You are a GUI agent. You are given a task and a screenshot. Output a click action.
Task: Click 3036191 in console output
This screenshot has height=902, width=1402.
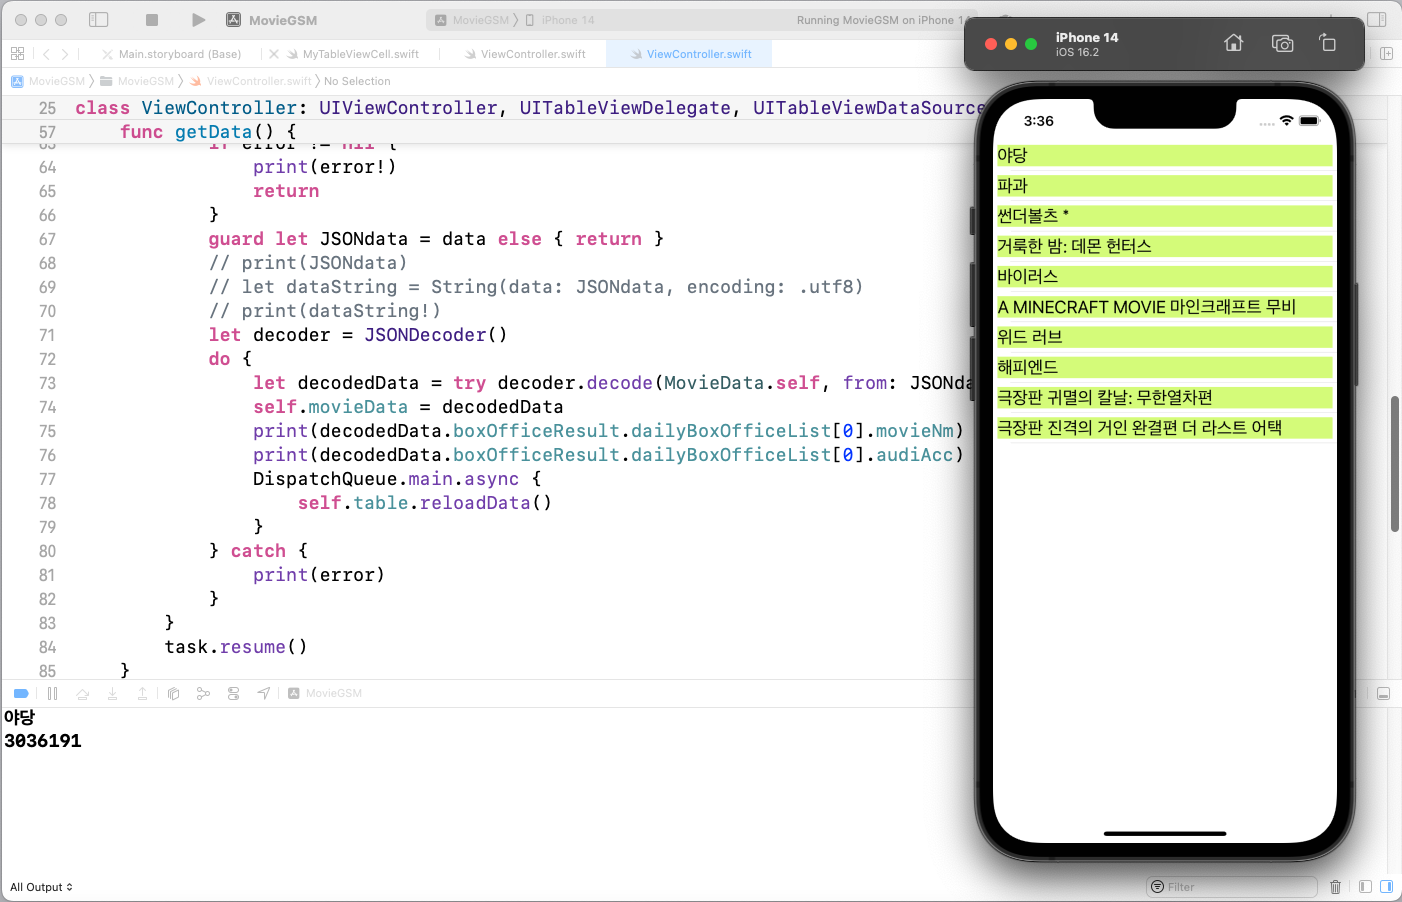point(43,741)
